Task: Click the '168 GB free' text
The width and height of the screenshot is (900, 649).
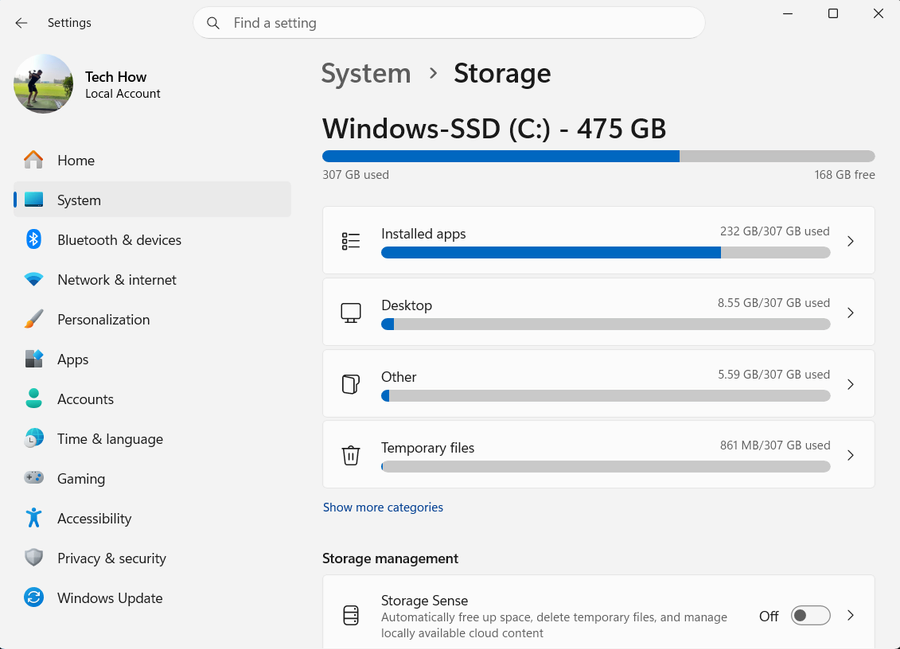Action: 844,174
